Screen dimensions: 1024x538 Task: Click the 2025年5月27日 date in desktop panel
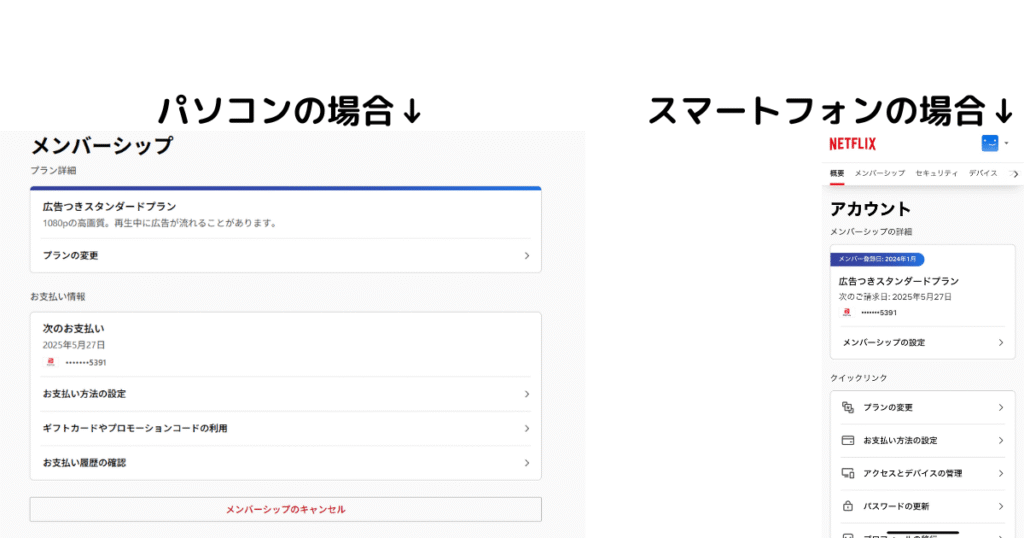click(74, 345)
